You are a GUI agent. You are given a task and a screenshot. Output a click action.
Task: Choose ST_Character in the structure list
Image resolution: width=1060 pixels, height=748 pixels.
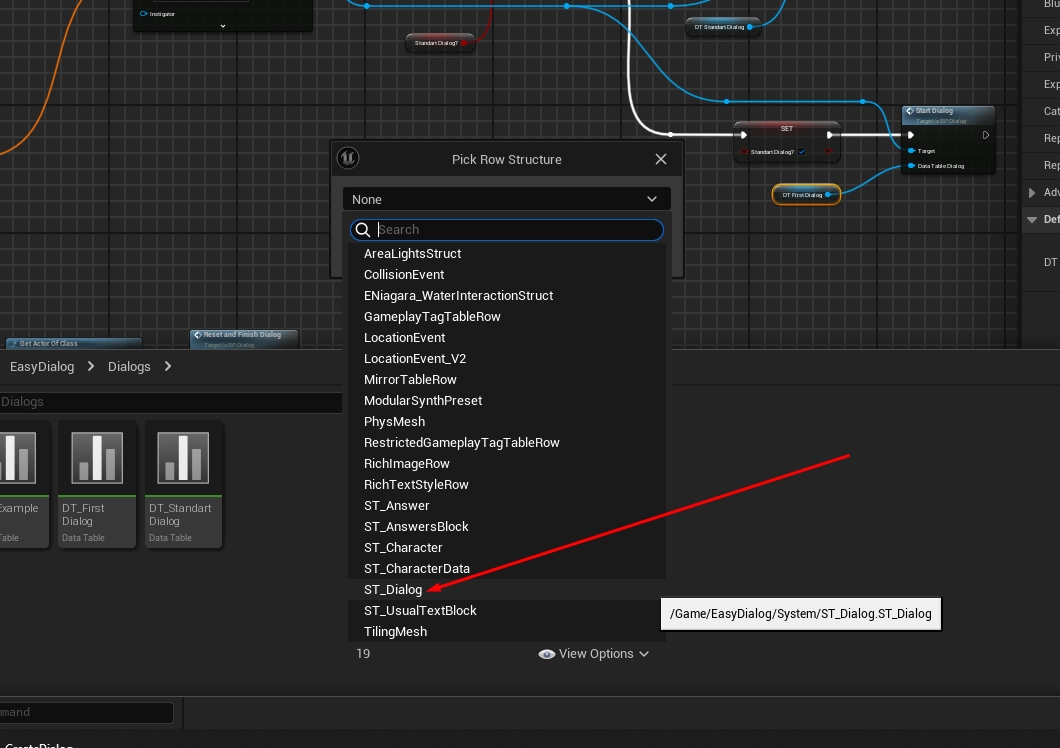tap(403, 548)
